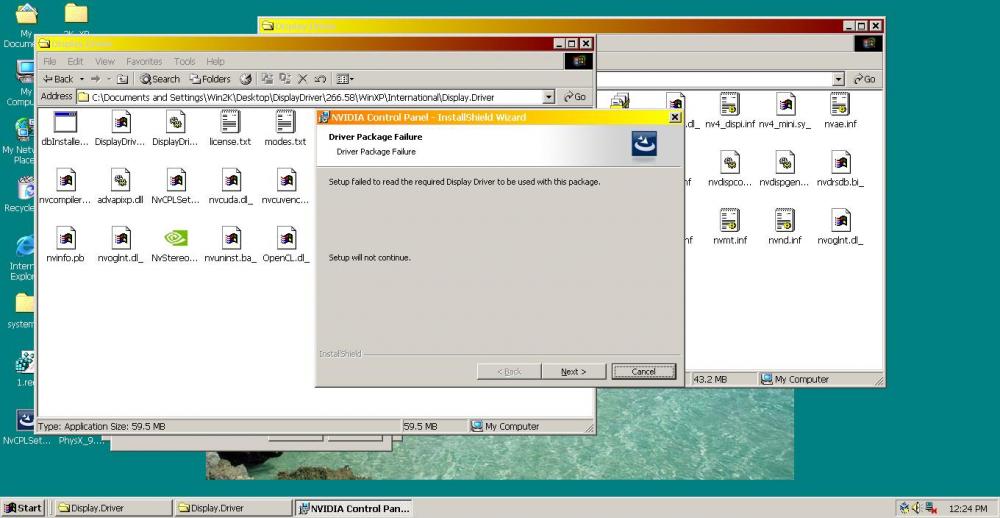The image size is (1000, 518).
Task: Select nvae.inf in rear window
Action: tap(840, 111)
